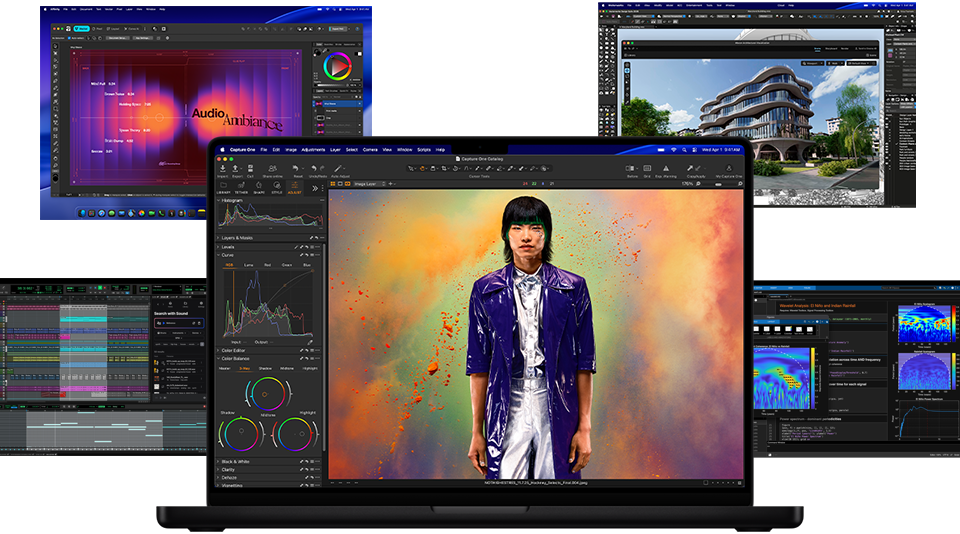Click the viewer zoom slider
This screenshot has height=534, width=960.
pos(718,184)
